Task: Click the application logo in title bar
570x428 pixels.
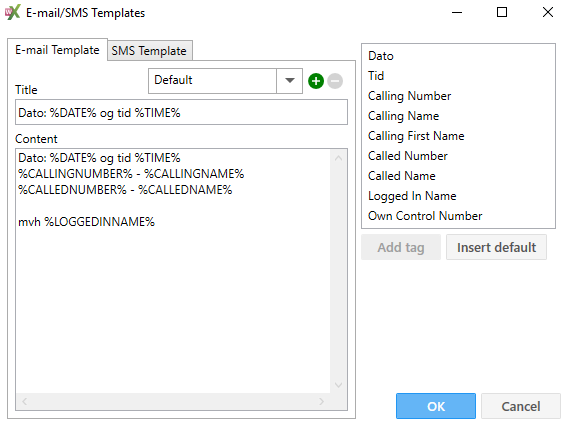Action: [x=12, y=12]
